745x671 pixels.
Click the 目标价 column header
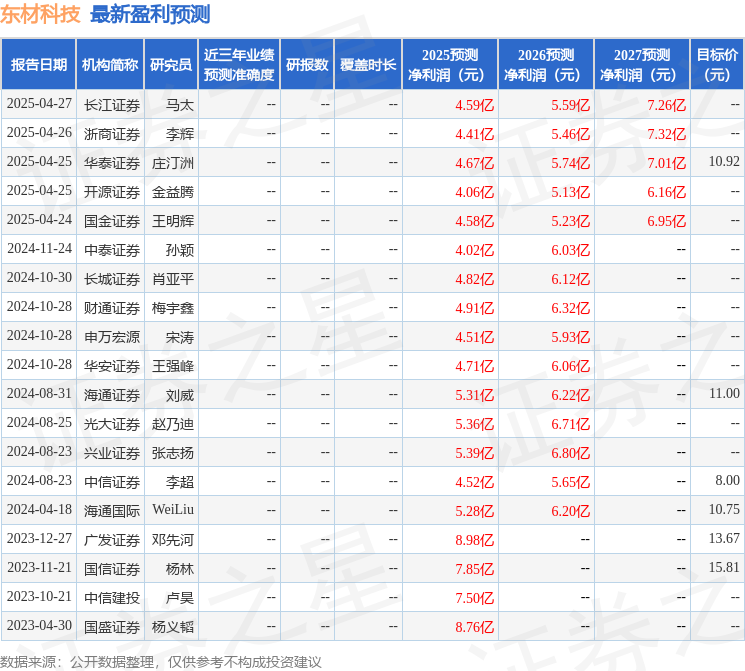pyautogui.click(x=717, y=65)
